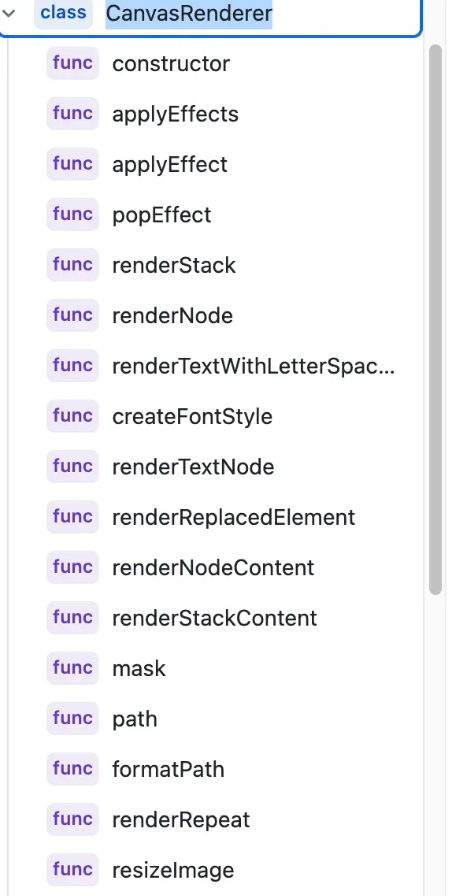
Task: Select renderStackContent in the symbol list
Action: click(x=214, y=618)
